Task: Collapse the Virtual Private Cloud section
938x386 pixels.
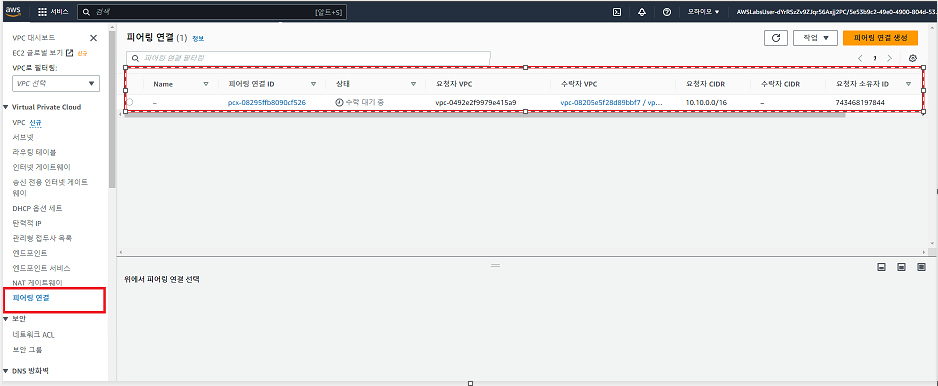Action: tap(5, 107)
